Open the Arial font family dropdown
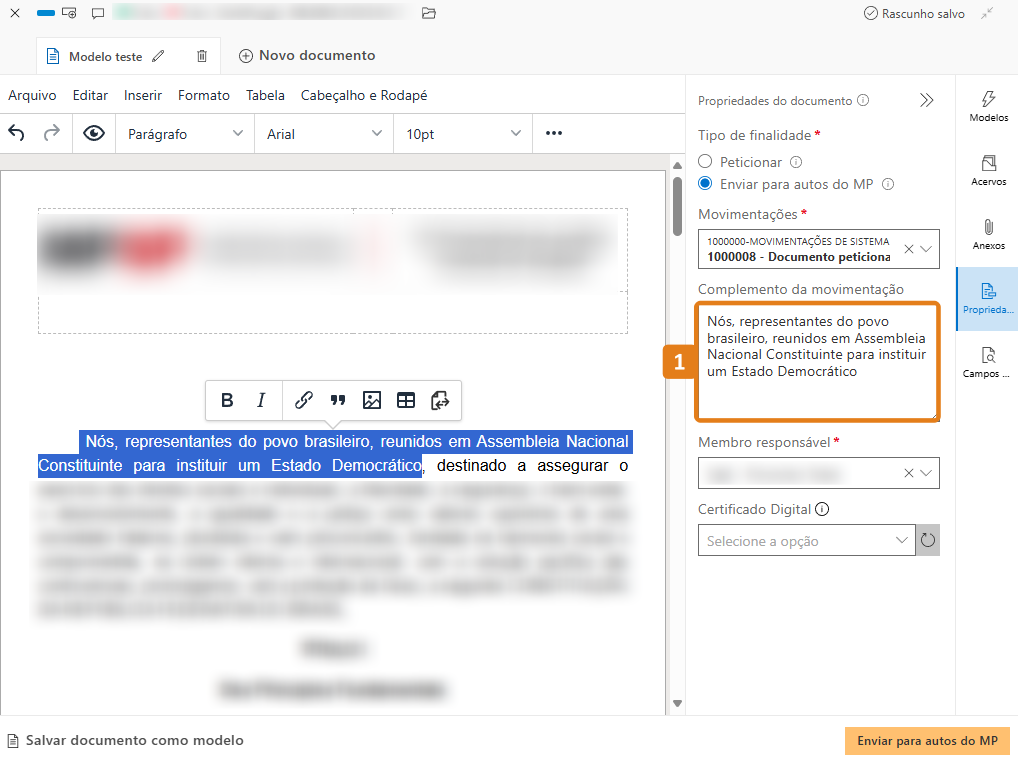The width and height of the screenshot is (1018, 764). [x=324, y=134]
